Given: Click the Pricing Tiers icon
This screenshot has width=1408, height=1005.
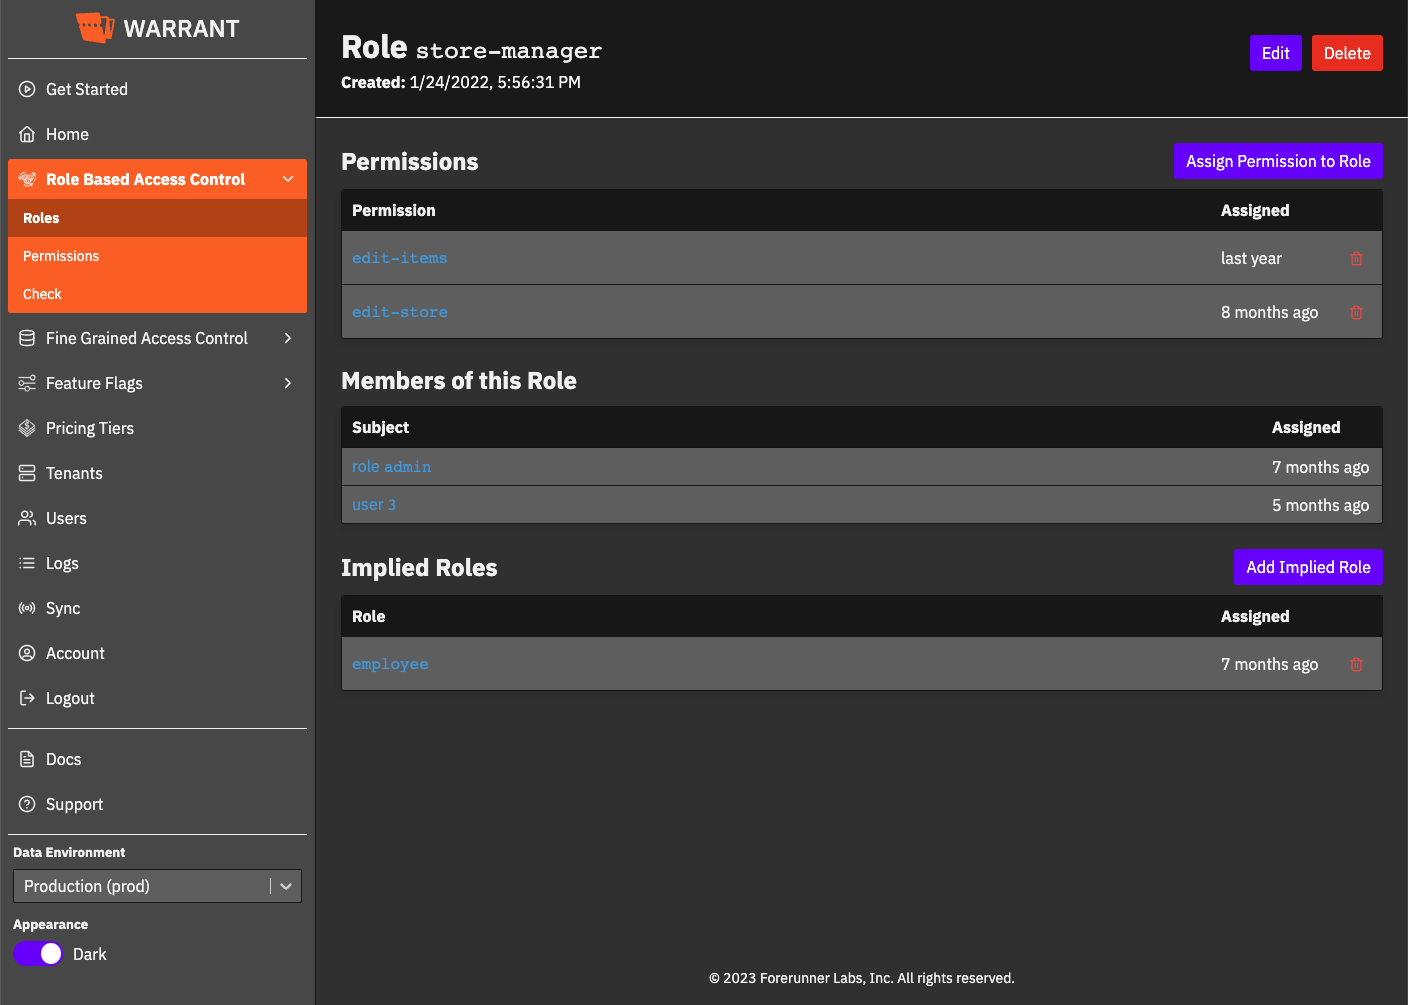Looking at the screenshot, I should [x=27, y=429].
